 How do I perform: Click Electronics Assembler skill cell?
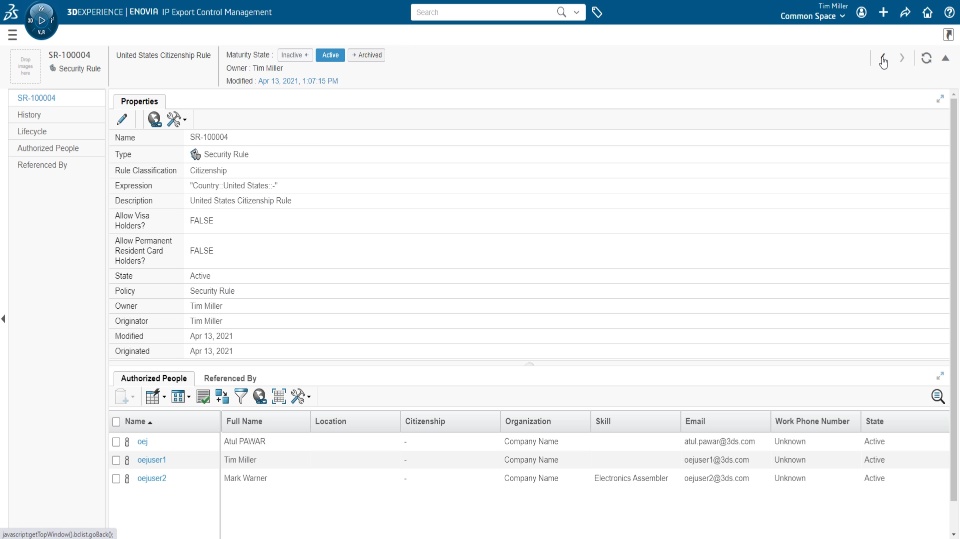tap(631, 478)
